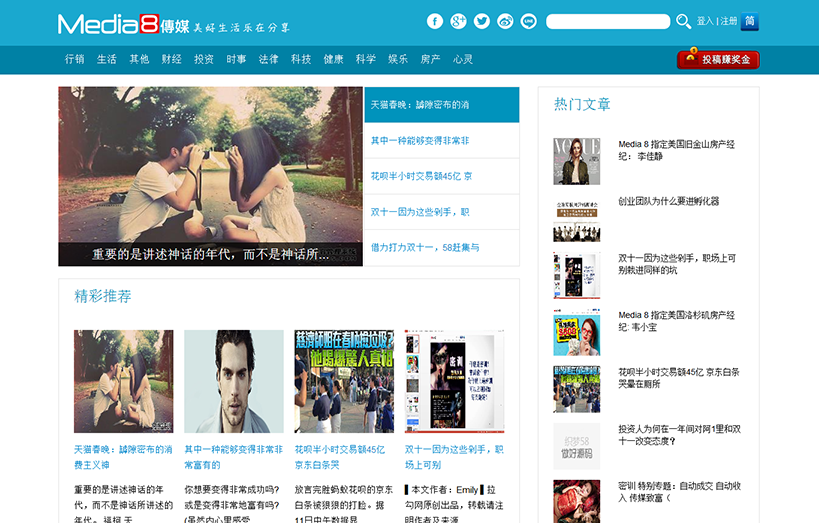Open the 登入 login link
This screenshot has height=523, width=819.
pyautogui.click(x=705, y=21)
